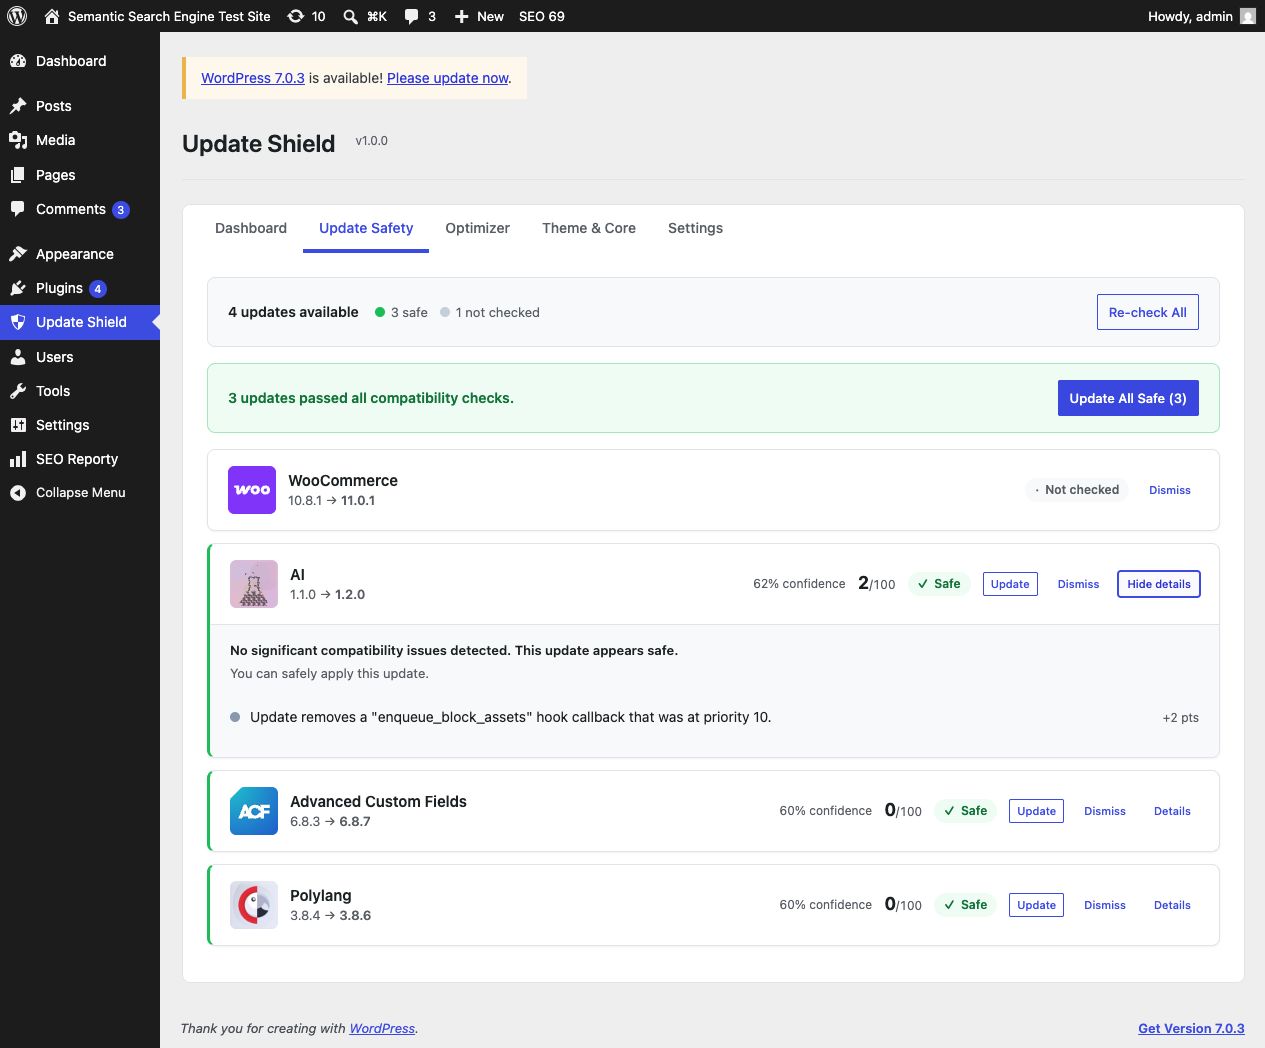Click the Comments bubble icon in sidebar
Screen dimensions: 1265x1048
[x=18, y=209]
